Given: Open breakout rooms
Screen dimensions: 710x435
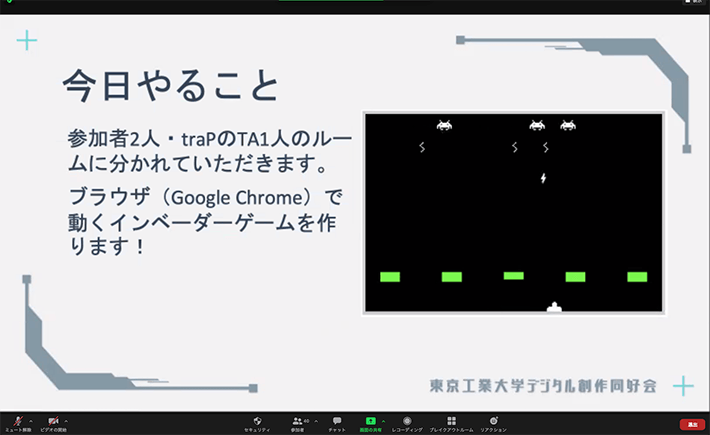Looking at the screenshot, I should [x=451, y=421].
